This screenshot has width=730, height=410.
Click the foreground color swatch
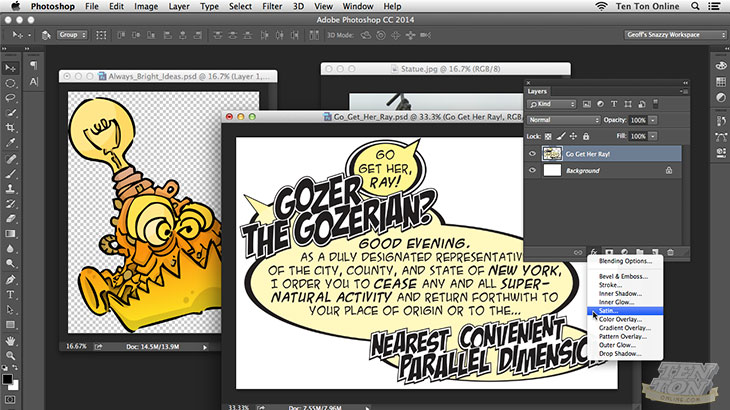click(8, 379)
